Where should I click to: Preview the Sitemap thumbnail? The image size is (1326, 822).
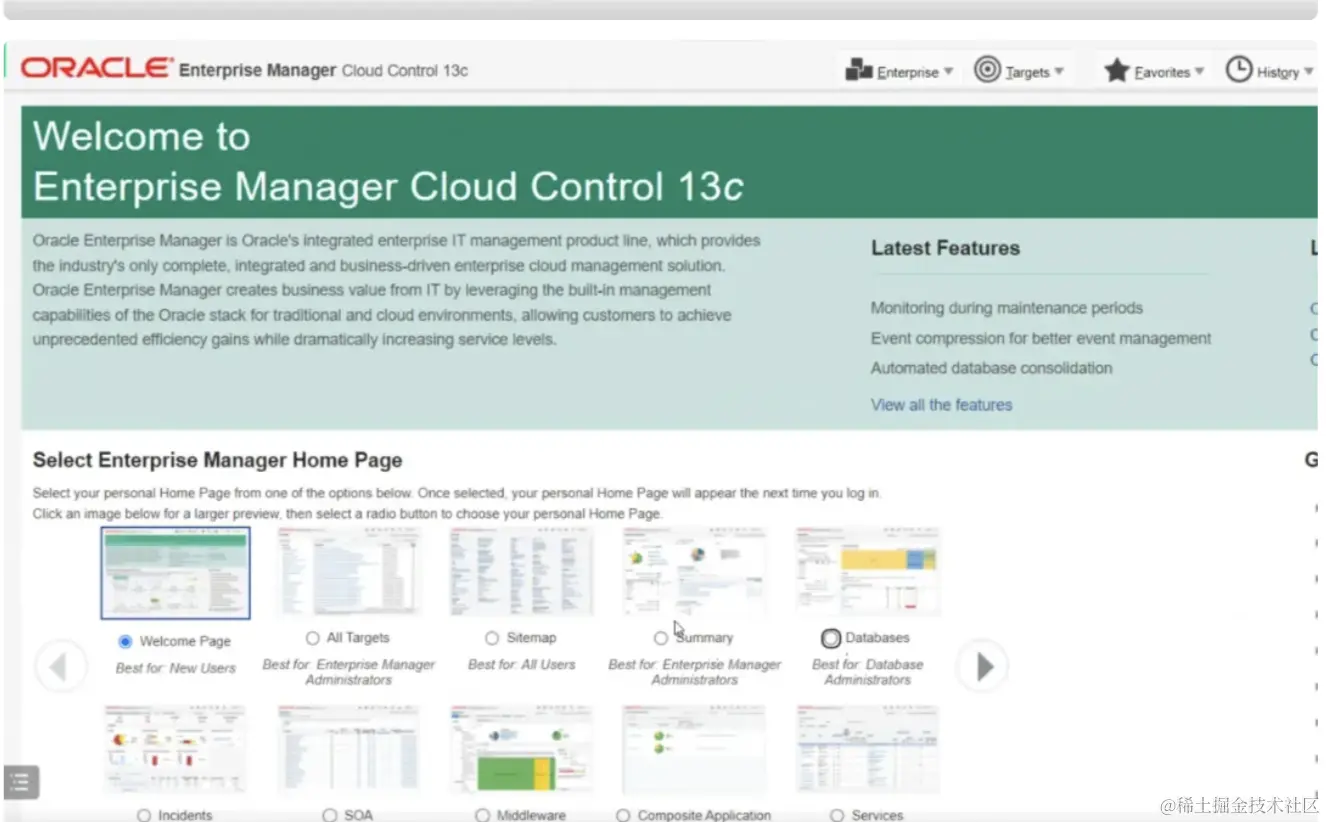pos(521,572)
